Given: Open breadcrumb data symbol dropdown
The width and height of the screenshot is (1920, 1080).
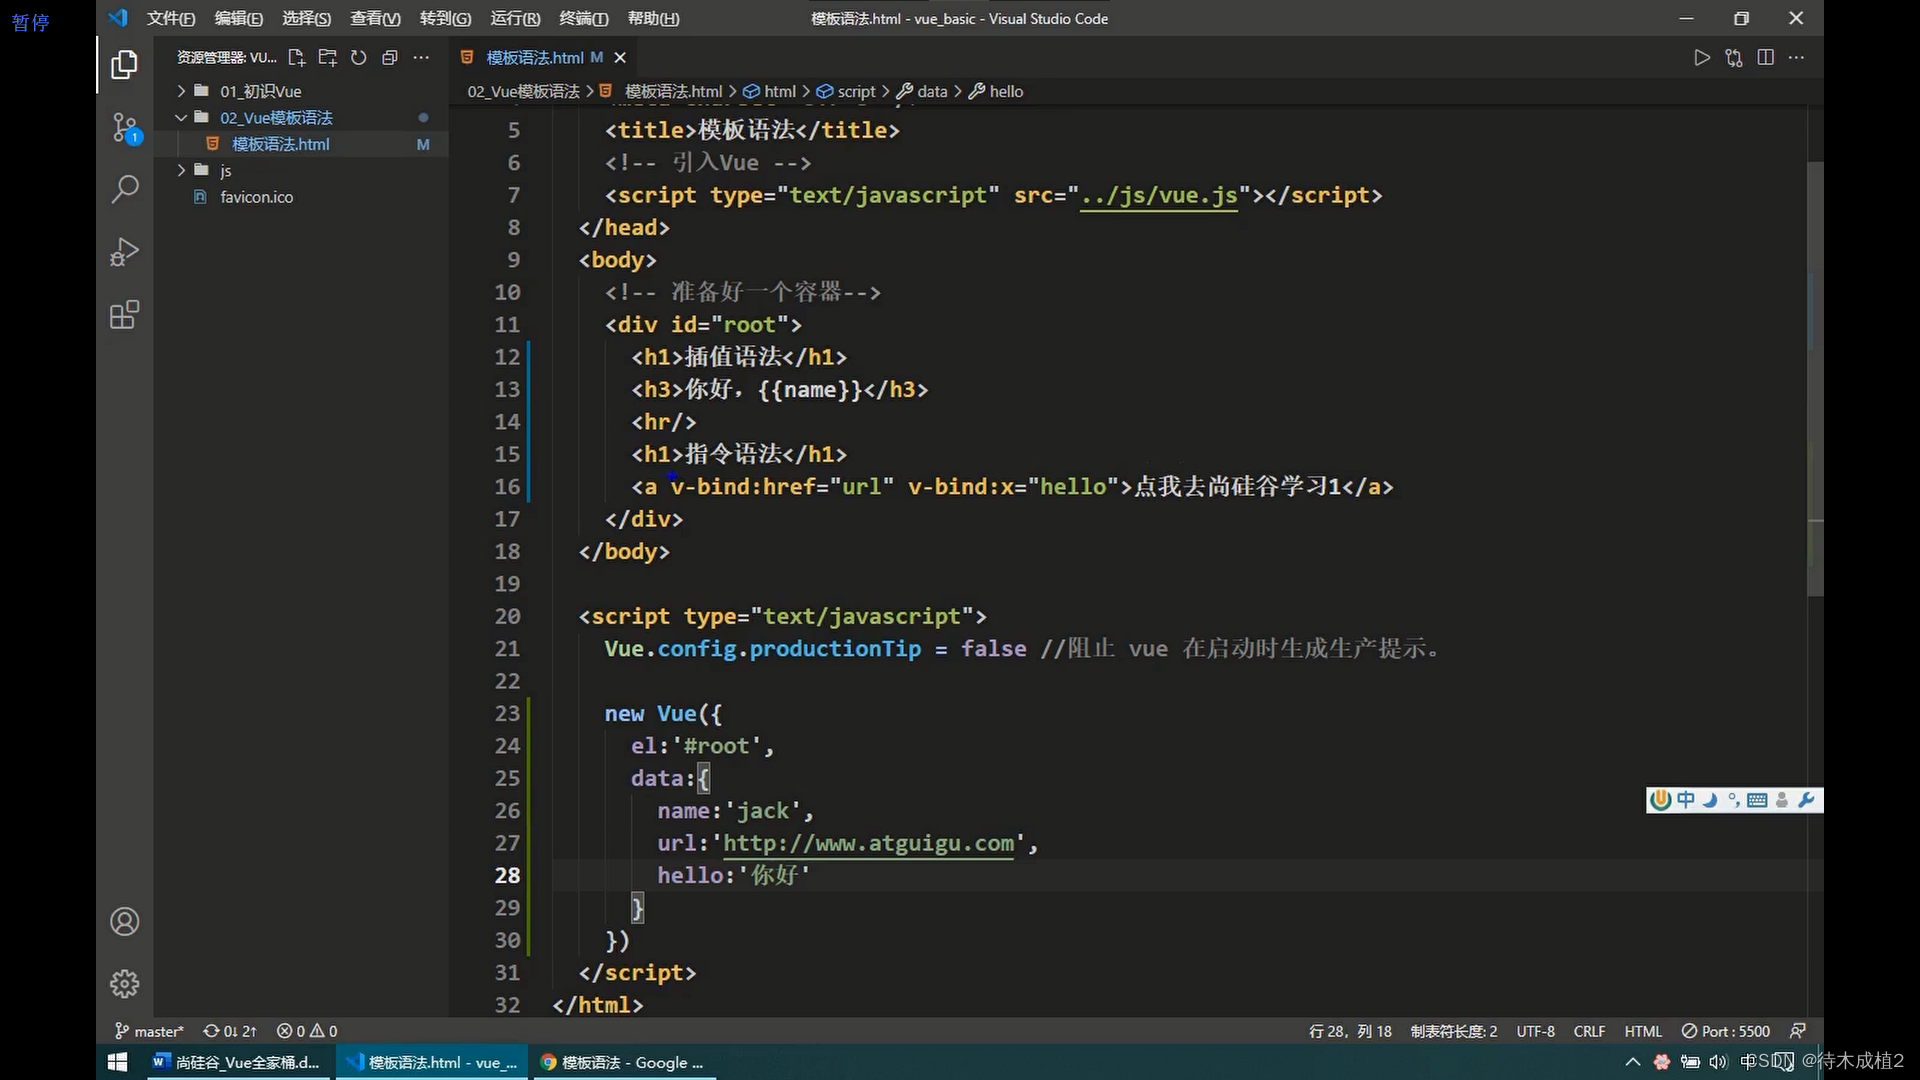Looking at the screenshot, I should [x=922, y=91].
